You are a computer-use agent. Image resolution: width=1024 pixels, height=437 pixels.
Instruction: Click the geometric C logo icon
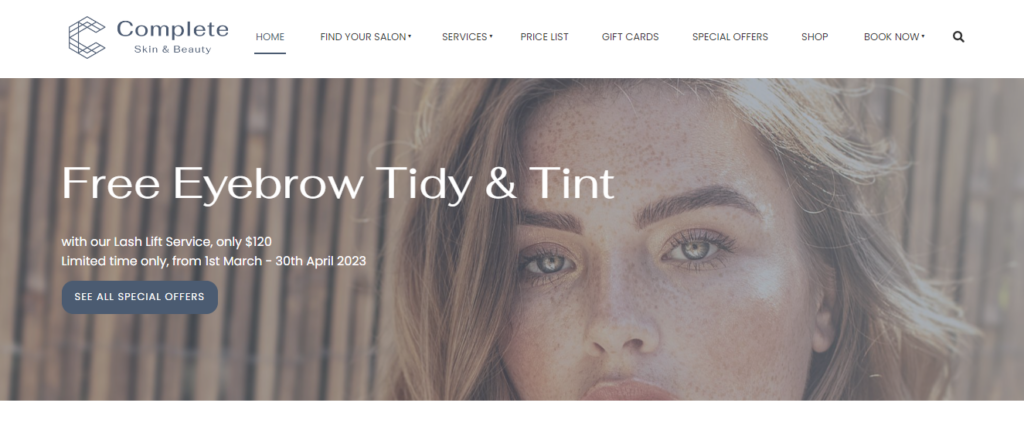(x=87, y=37)
